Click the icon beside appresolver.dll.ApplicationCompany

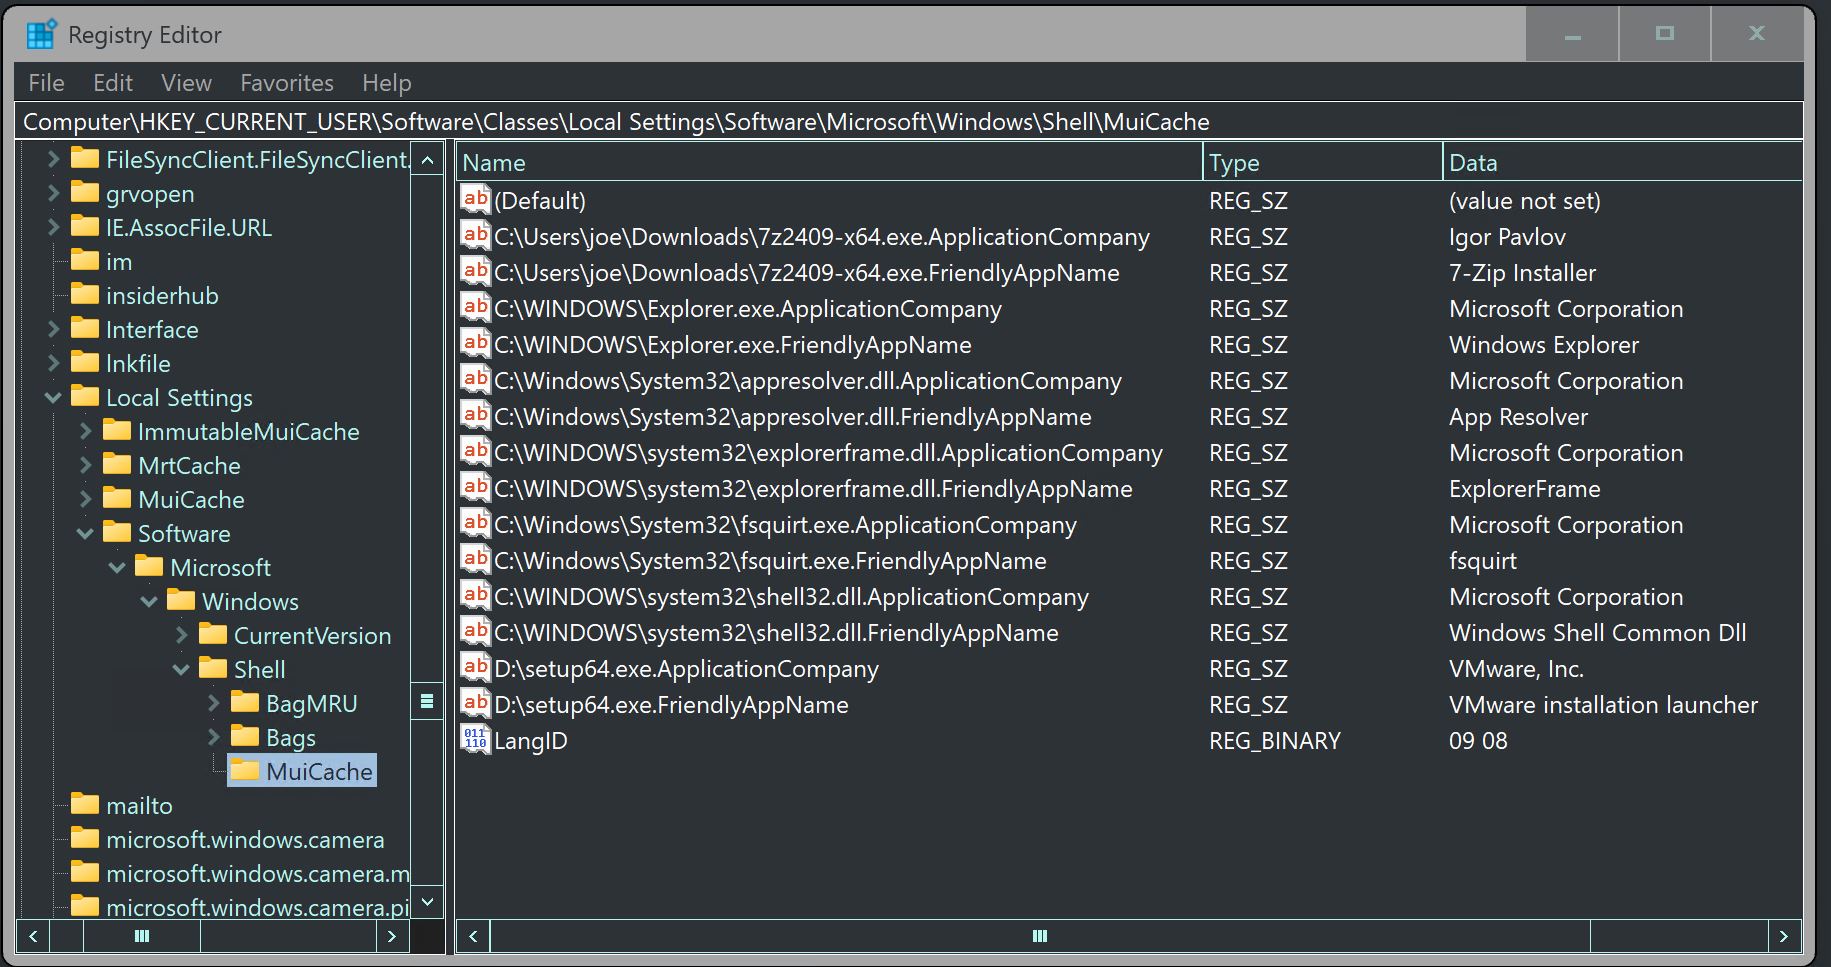point(475,379)
